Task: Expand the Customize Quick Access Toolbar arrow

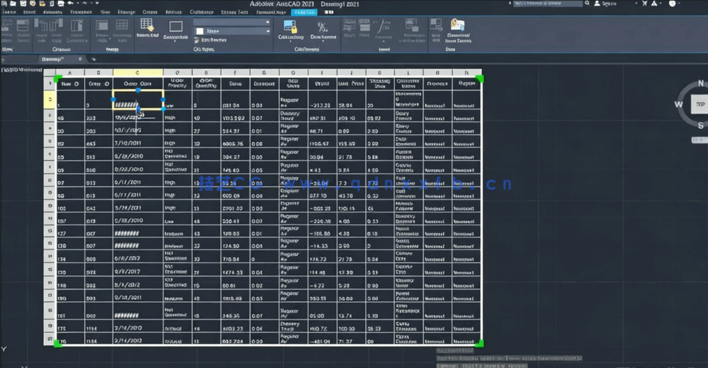Action: coord(97,3)
